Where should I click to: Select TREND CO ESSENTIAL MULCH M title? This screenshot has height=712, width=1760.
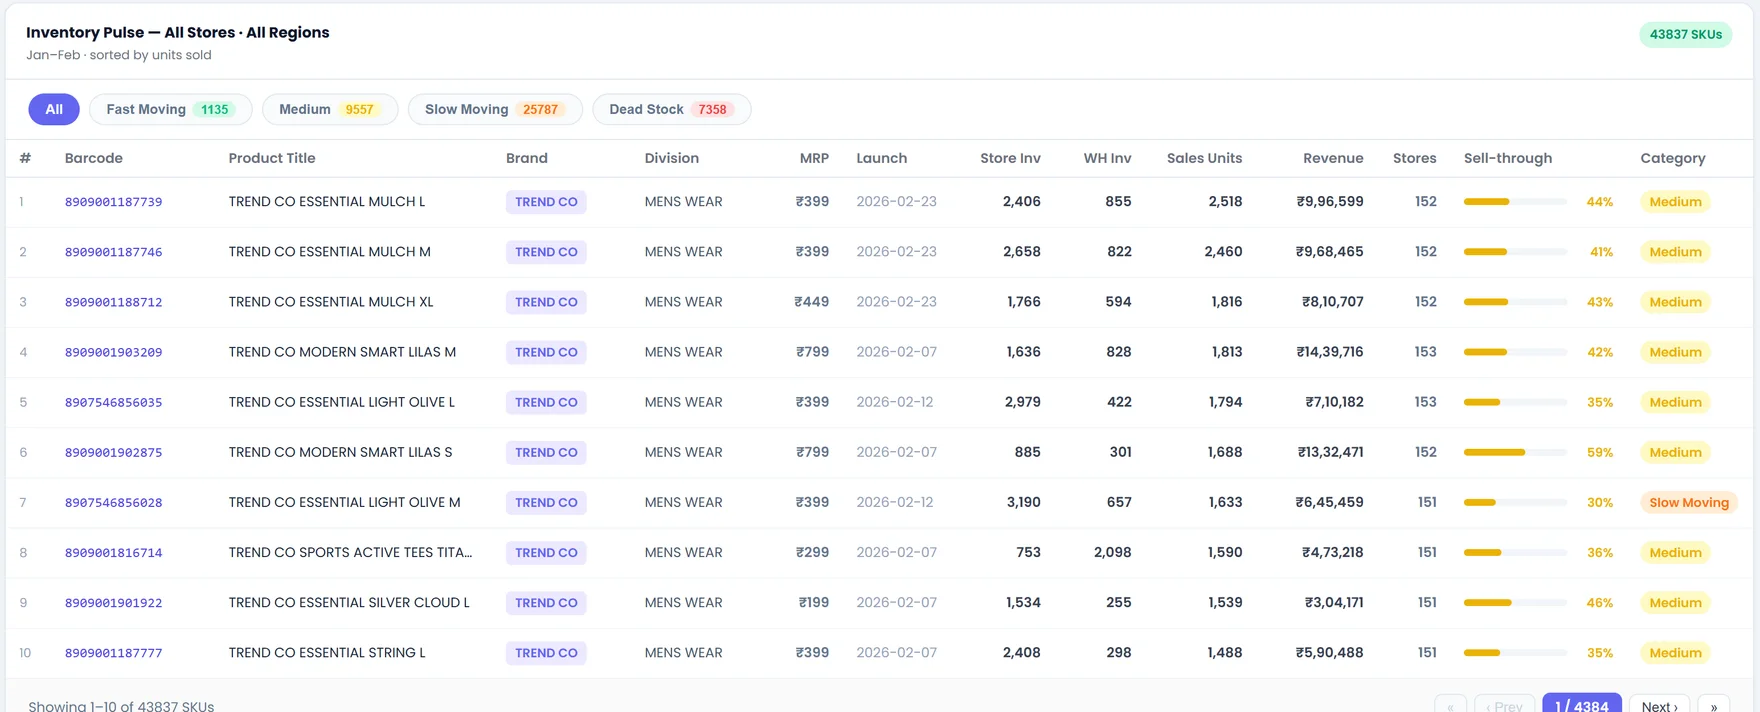[329, 252]
